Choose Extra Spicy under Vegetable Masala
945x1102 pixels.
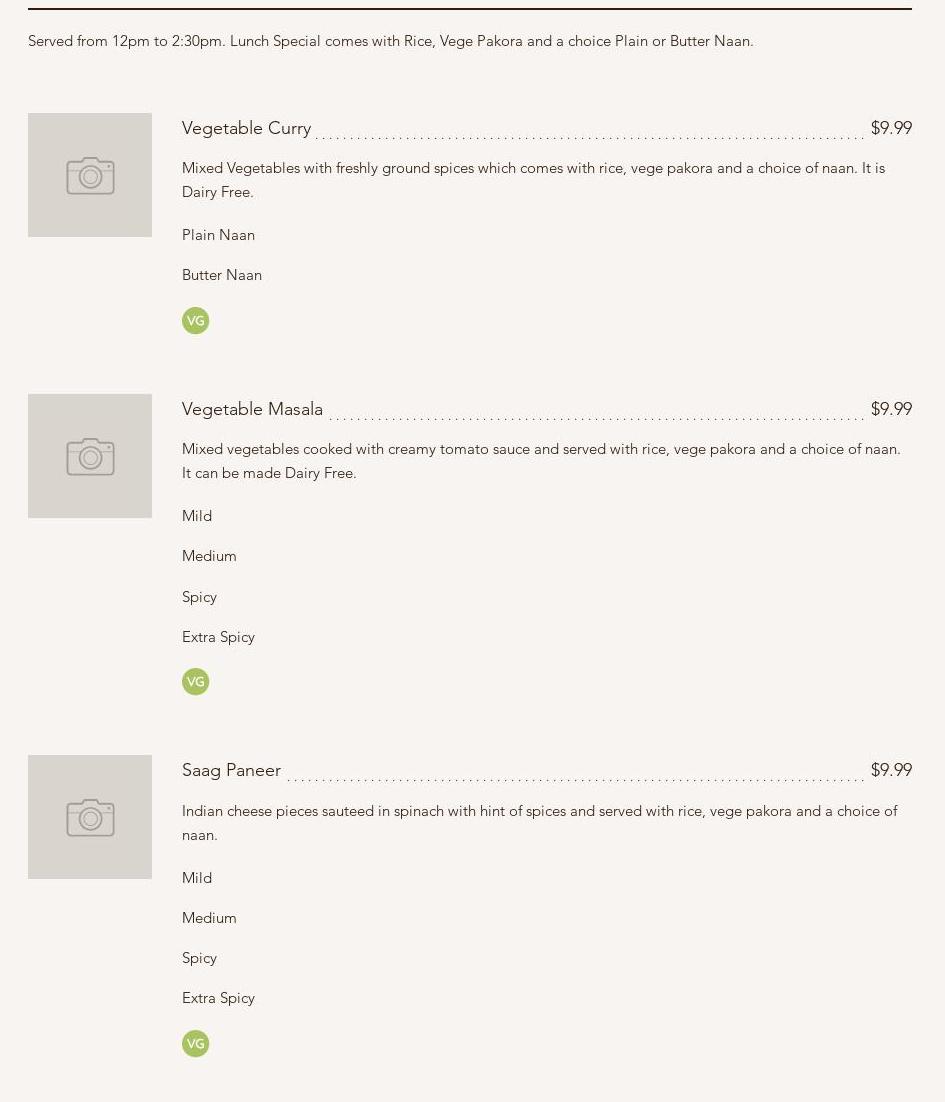tap(218, 637)
